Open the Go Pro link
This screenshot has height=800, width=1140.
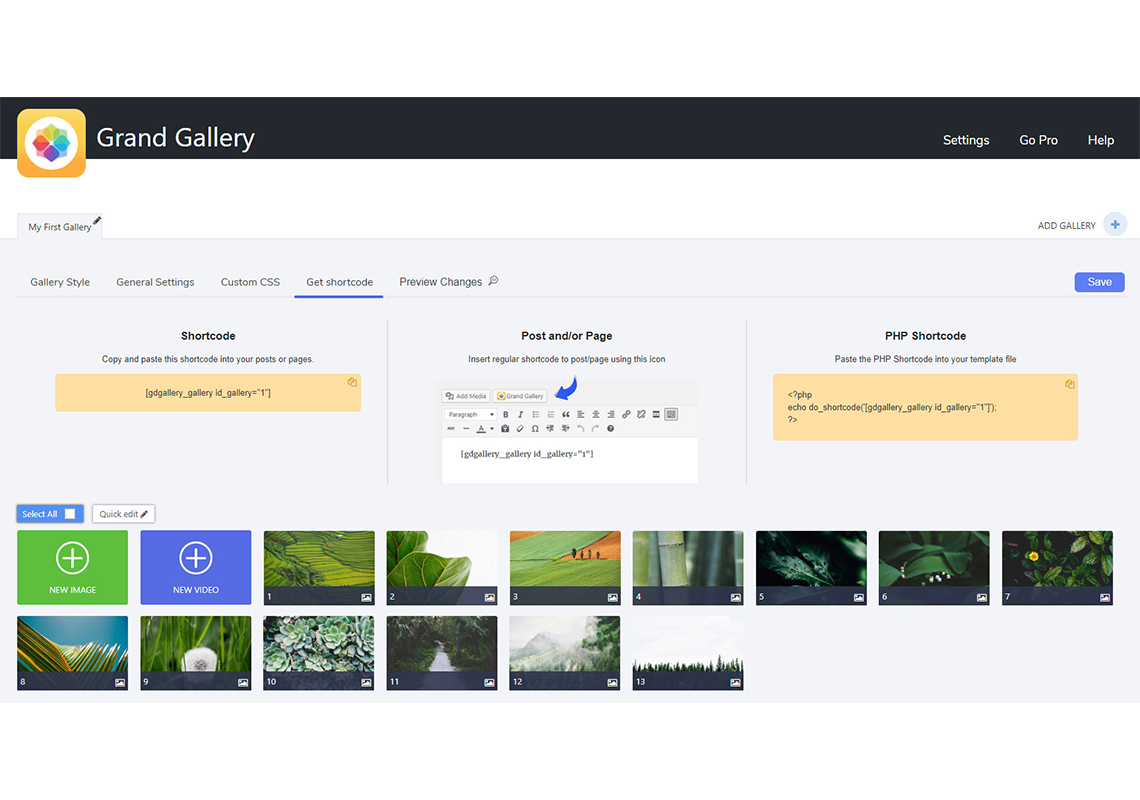1038,140
